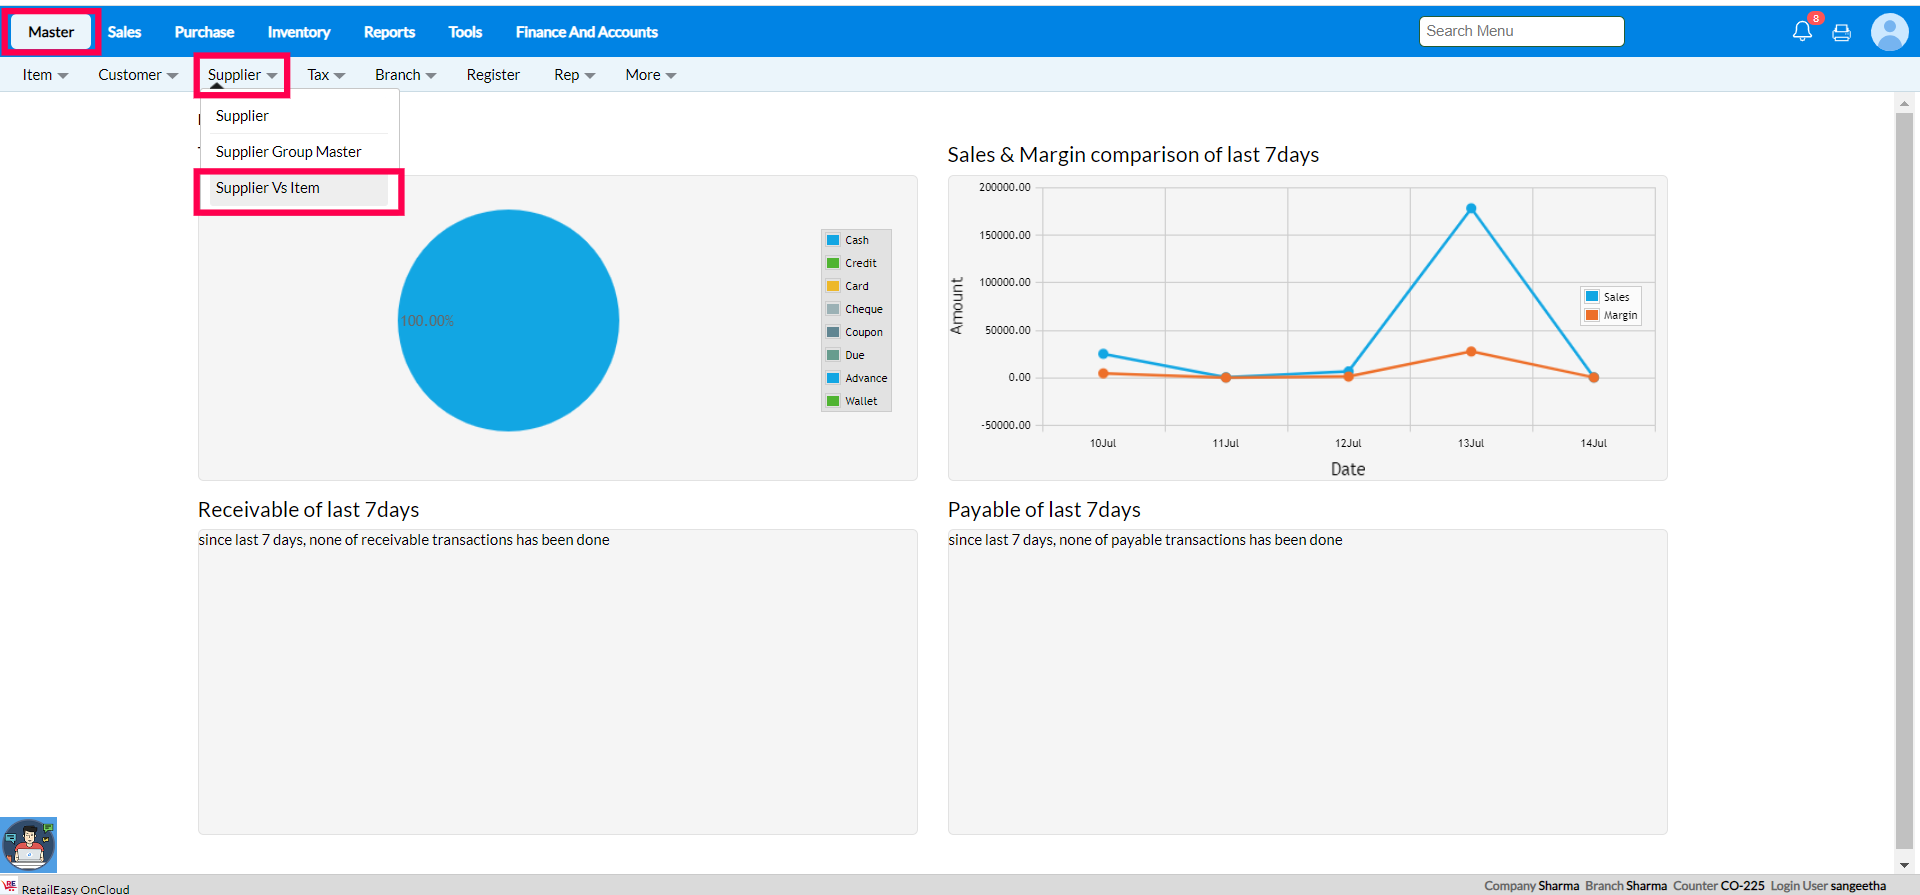Open the user profile avatar

[1889, 32]
